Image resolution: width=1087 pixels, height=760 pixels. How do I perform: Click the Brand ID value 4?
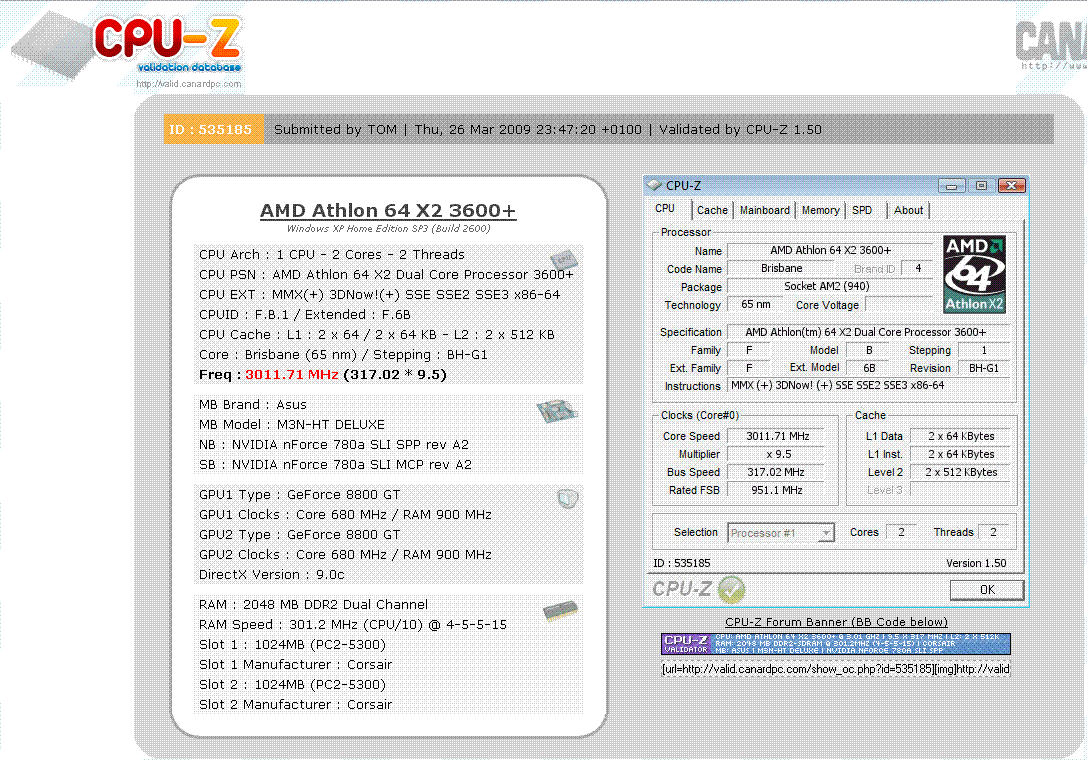918,268
